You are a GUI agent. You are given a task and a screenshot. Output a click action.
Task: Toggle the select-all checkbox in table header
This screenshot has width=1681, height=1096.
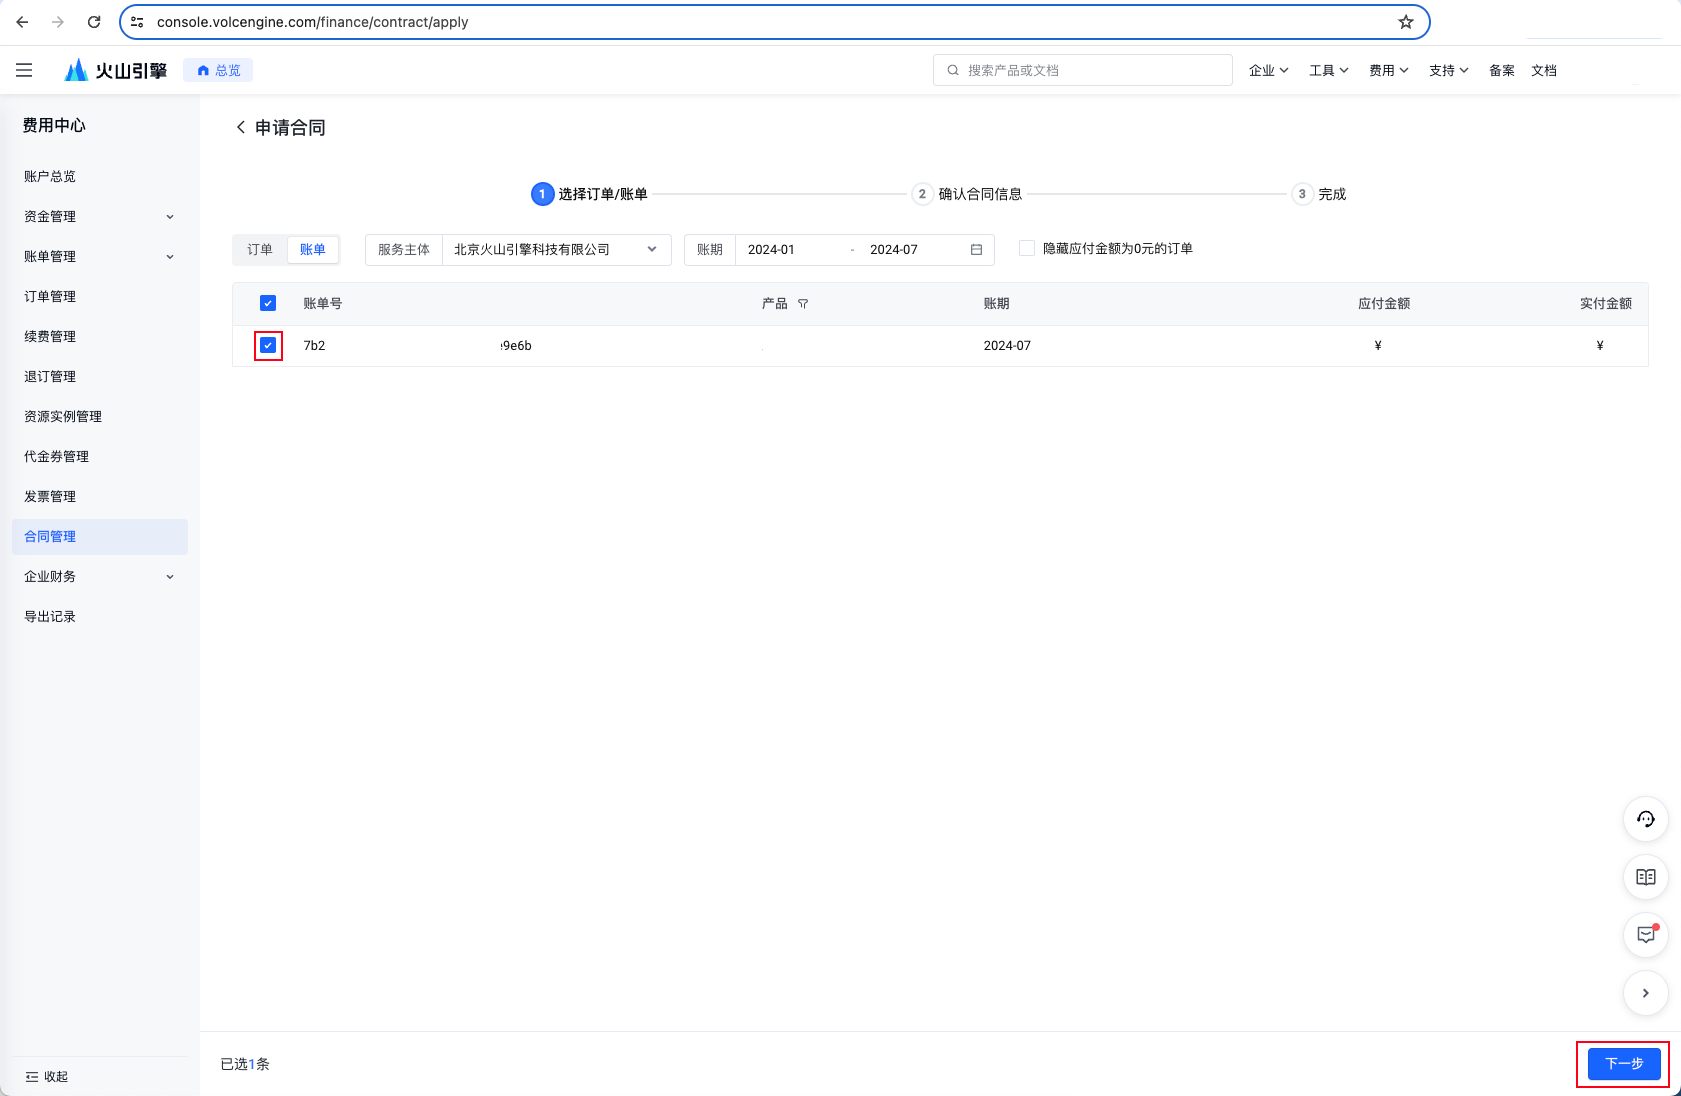point(268,303)
